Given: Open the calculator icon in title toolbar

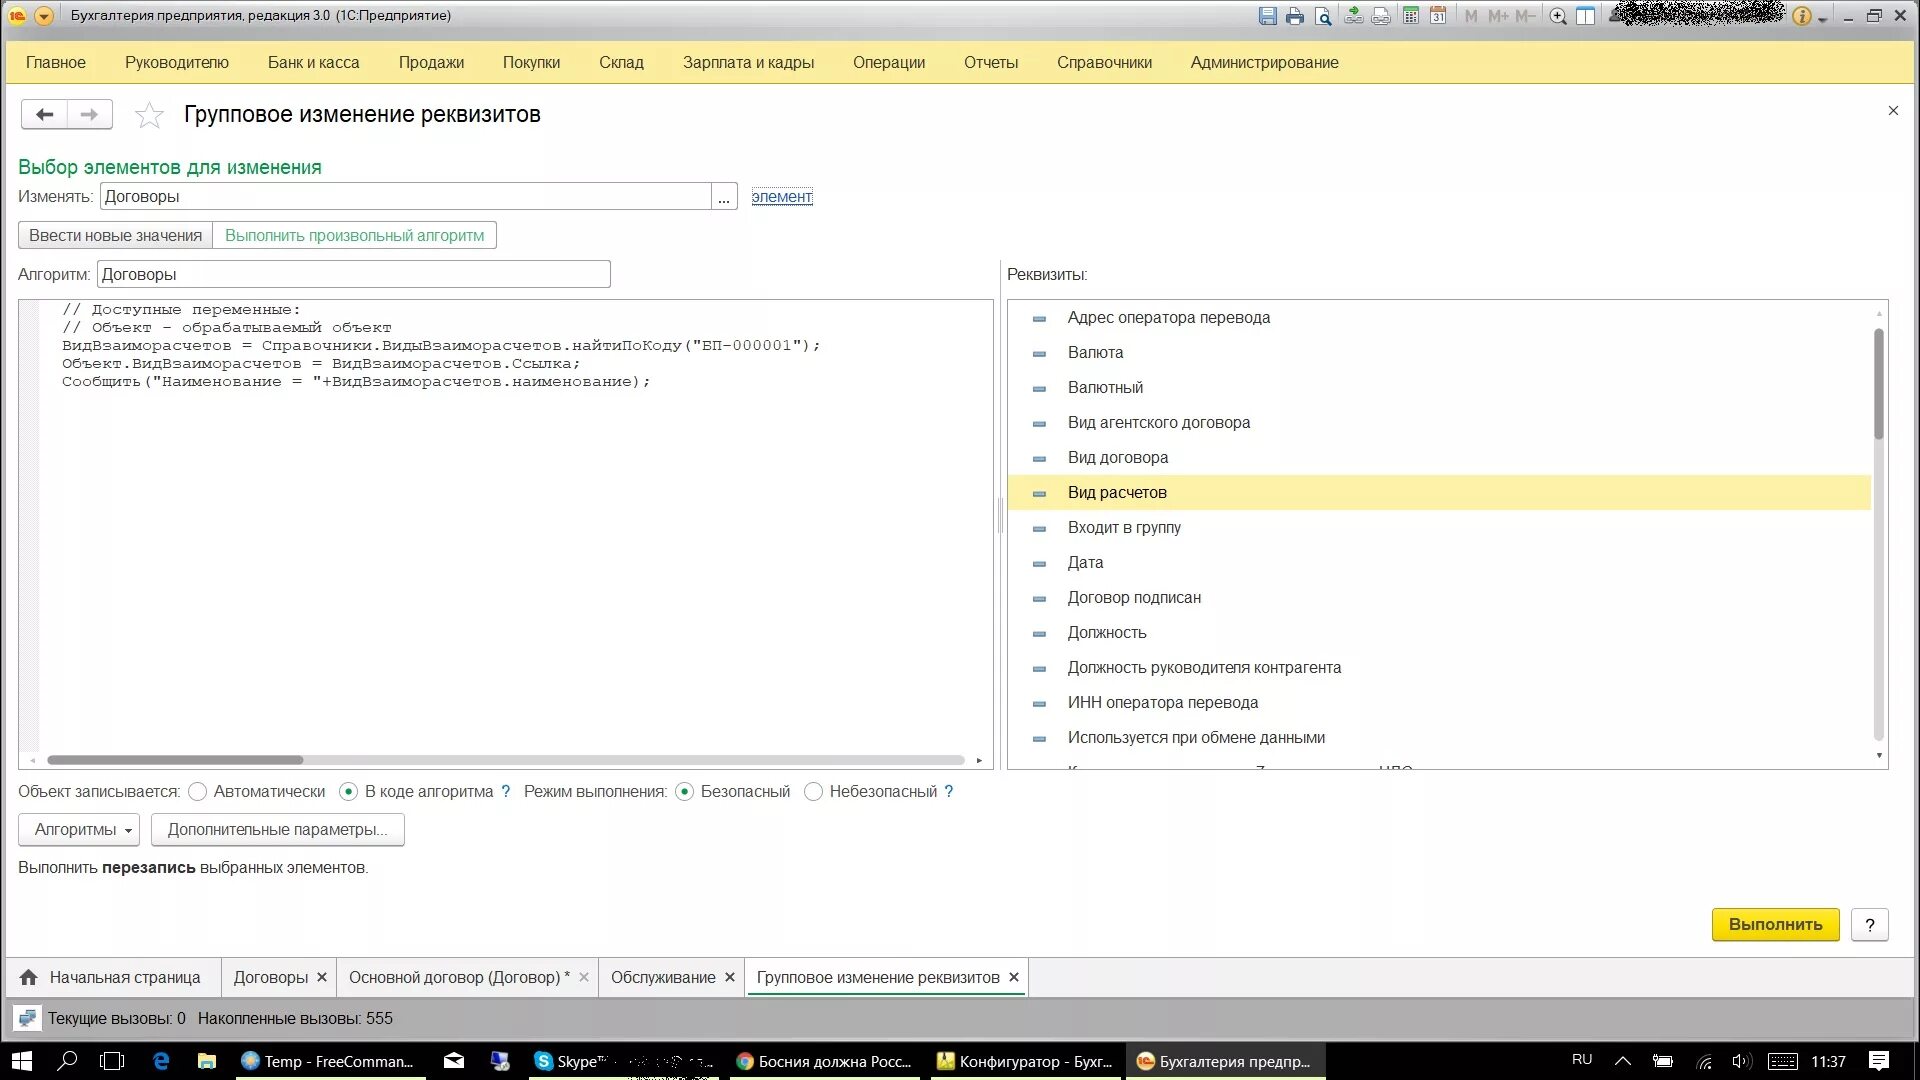Looking at the screenshot, I should coord(1410,16).
